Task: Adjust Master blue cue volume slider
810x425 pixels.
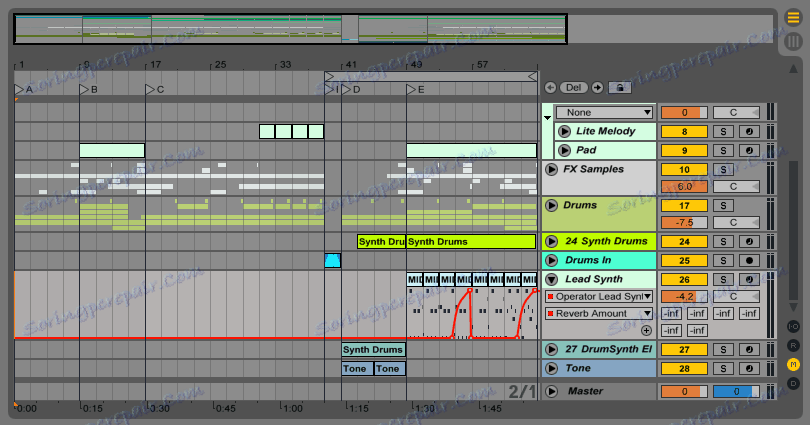Action: tap(736, 391)
